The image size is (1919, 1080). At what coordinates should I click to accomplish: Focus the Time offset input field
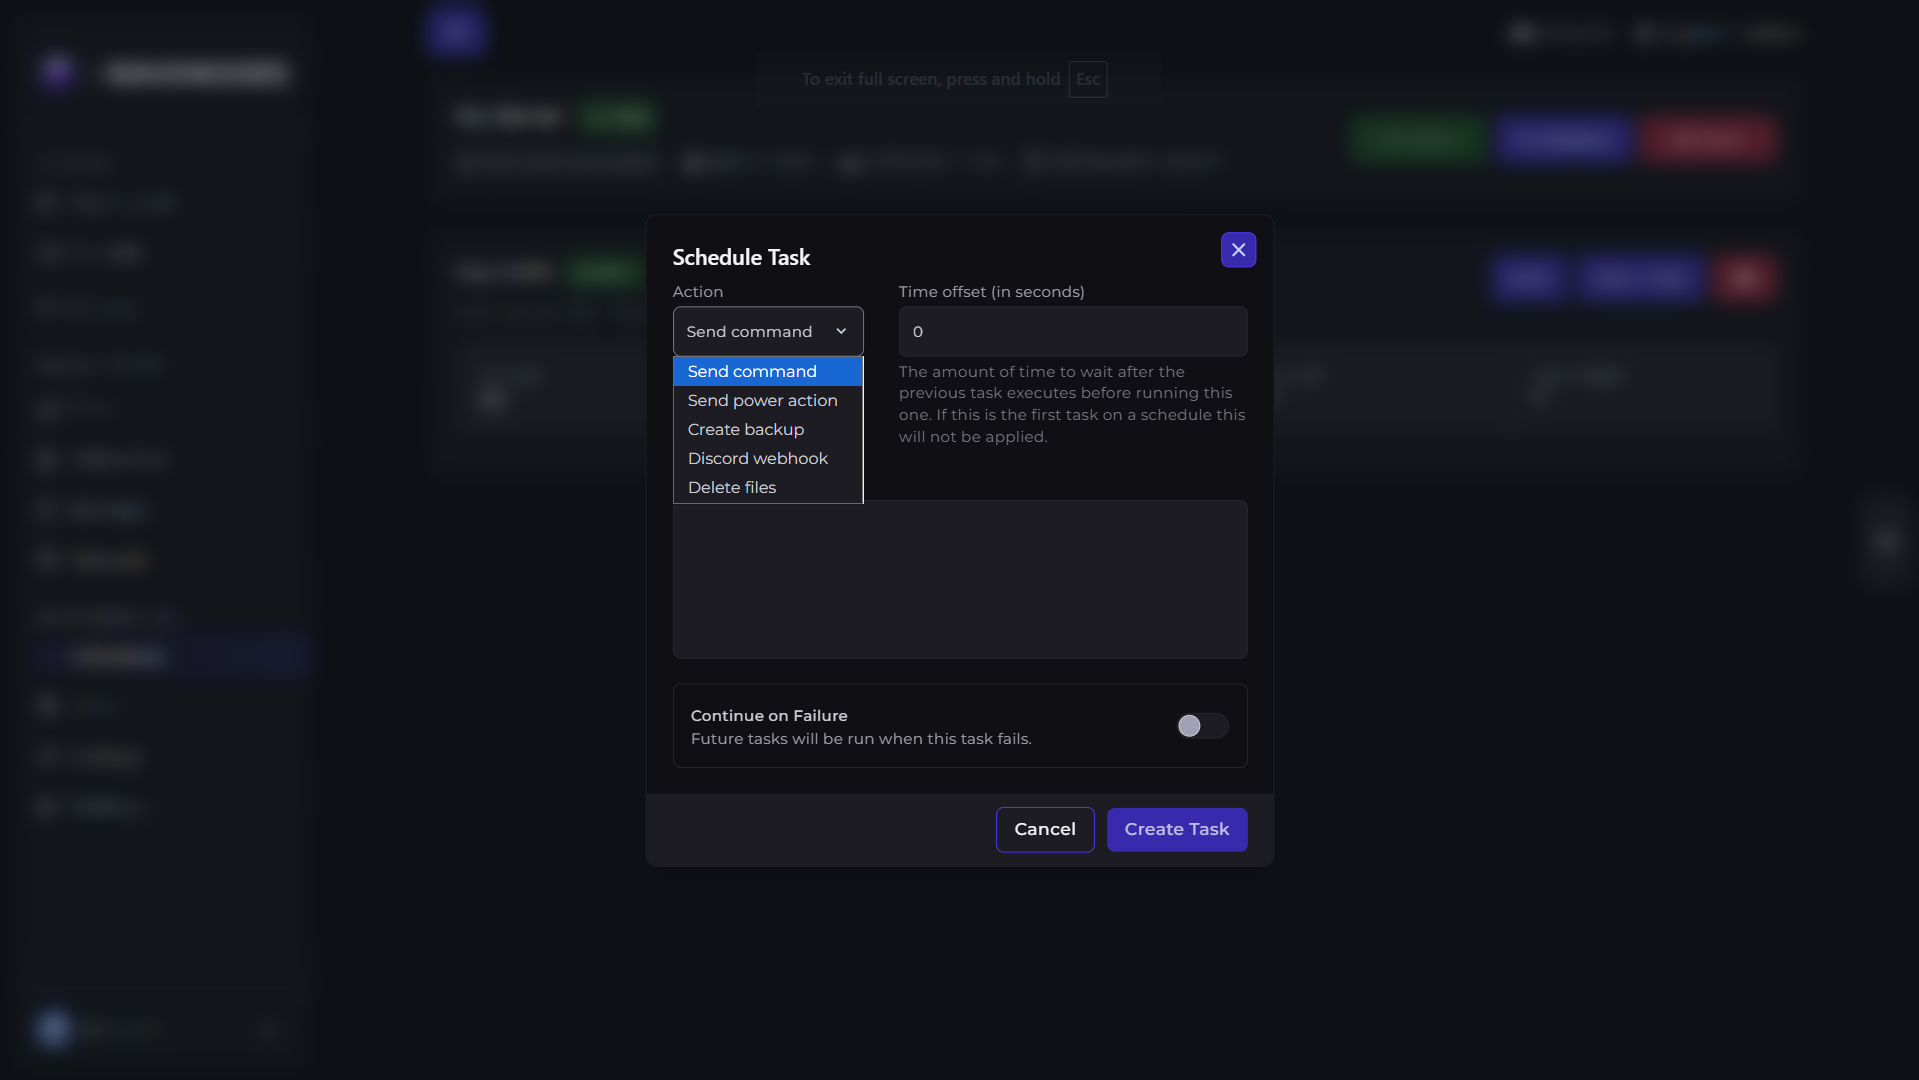[x=1073, y=331]
